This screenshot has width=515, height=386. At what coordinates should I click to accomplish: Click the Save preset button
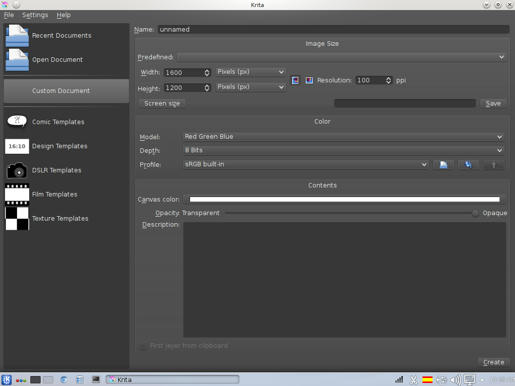coord(493,103)
